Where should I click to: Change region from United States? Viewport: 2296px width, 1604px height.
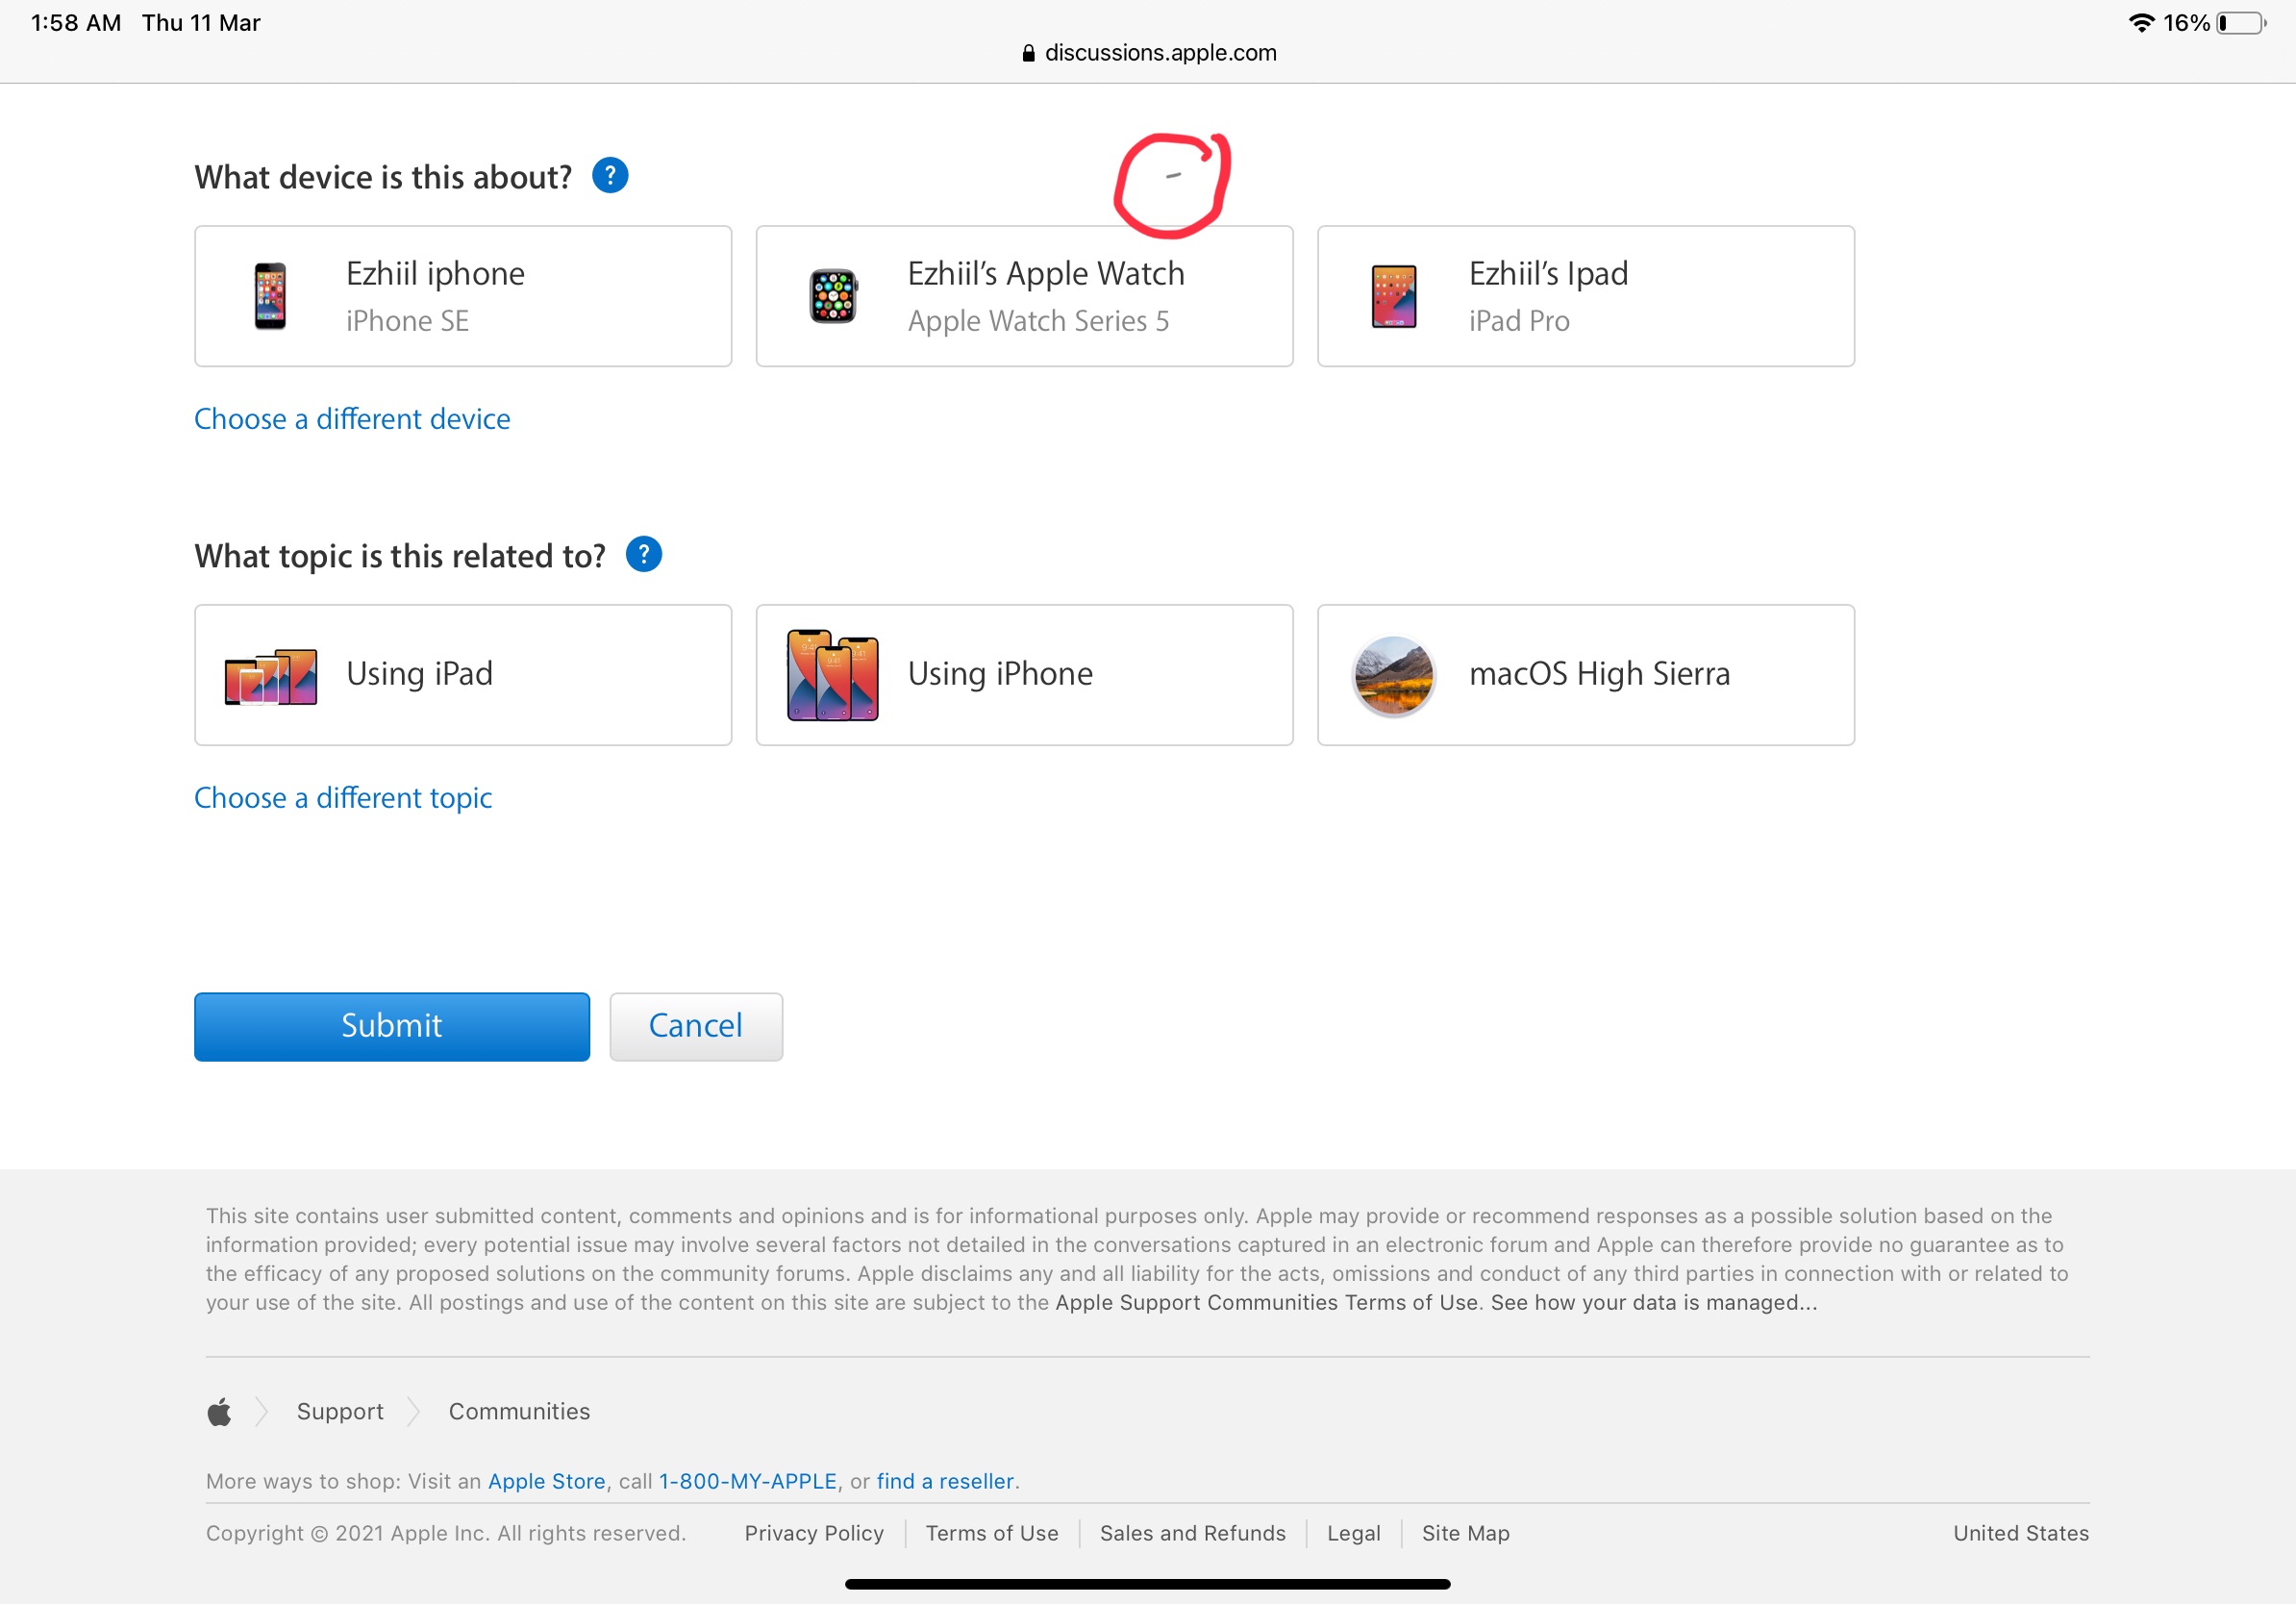[2020, 1534]
